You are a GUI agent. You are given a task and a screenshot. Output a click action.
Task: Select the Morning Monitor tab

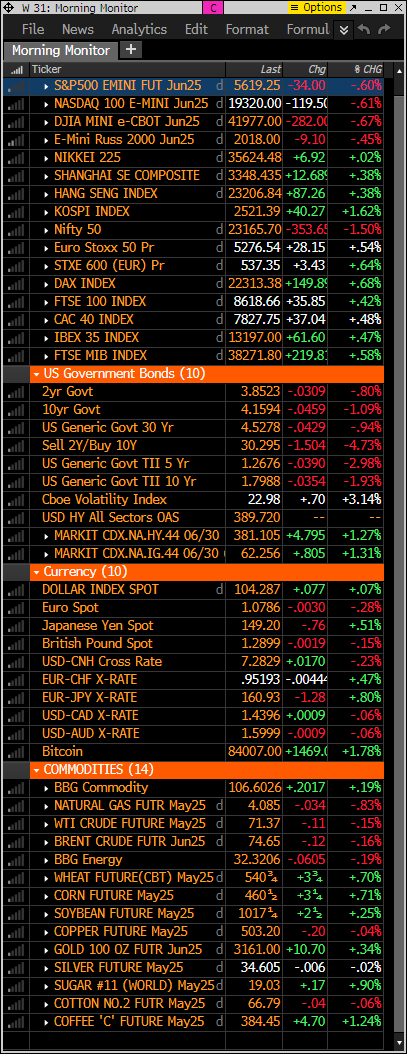(61, 50)
